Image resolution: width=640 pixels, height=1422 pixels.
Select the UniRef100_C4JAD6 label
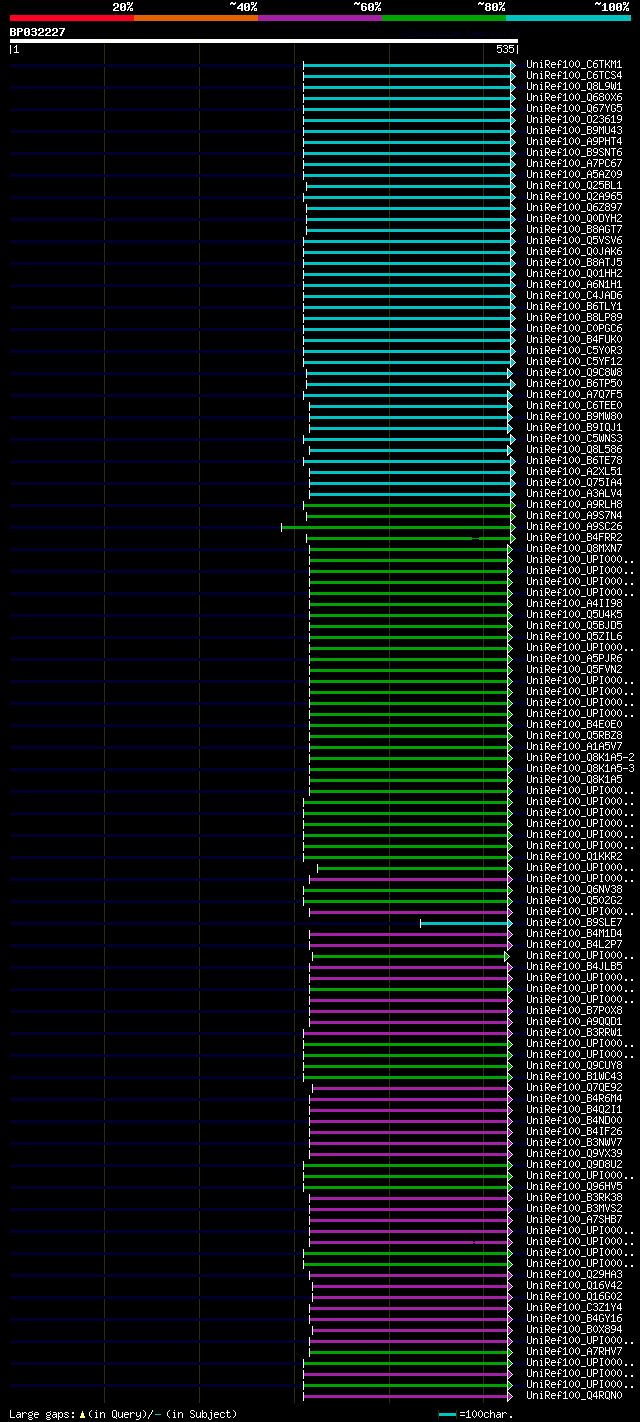(574, 295)
